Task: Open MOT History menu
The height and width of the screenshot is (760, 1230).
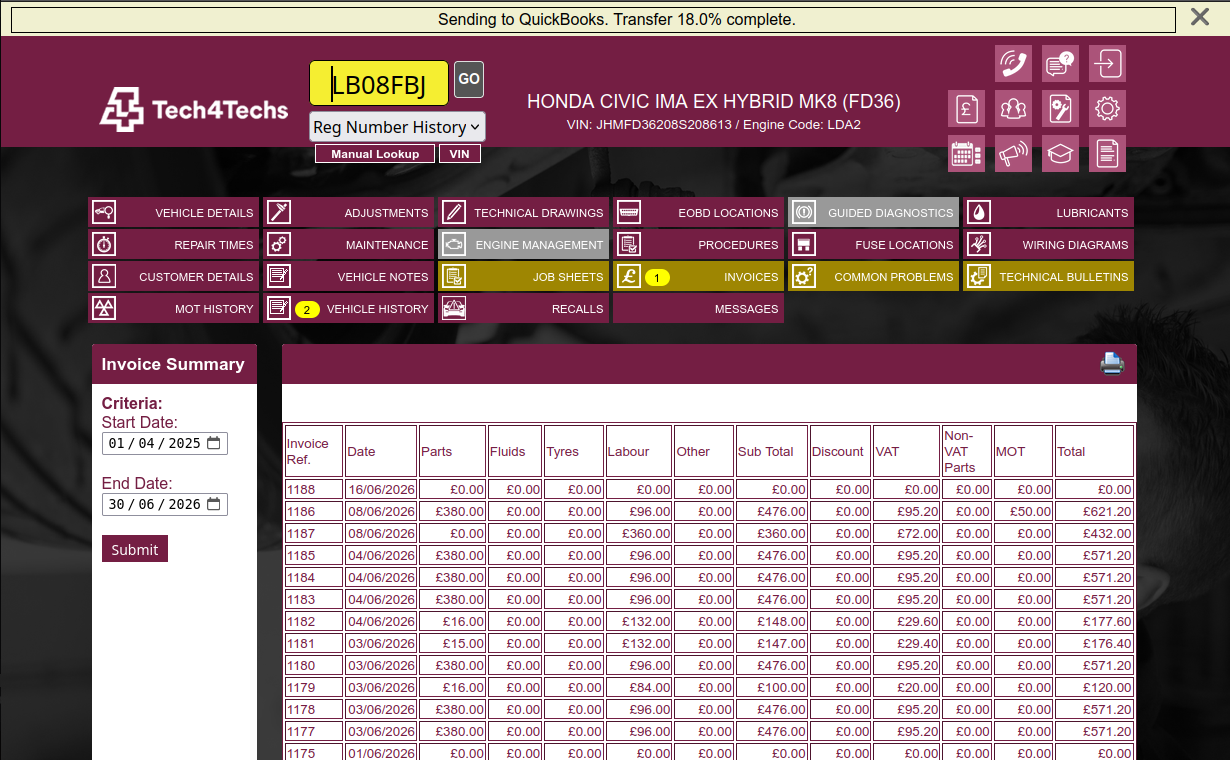Action: (173, 308)
